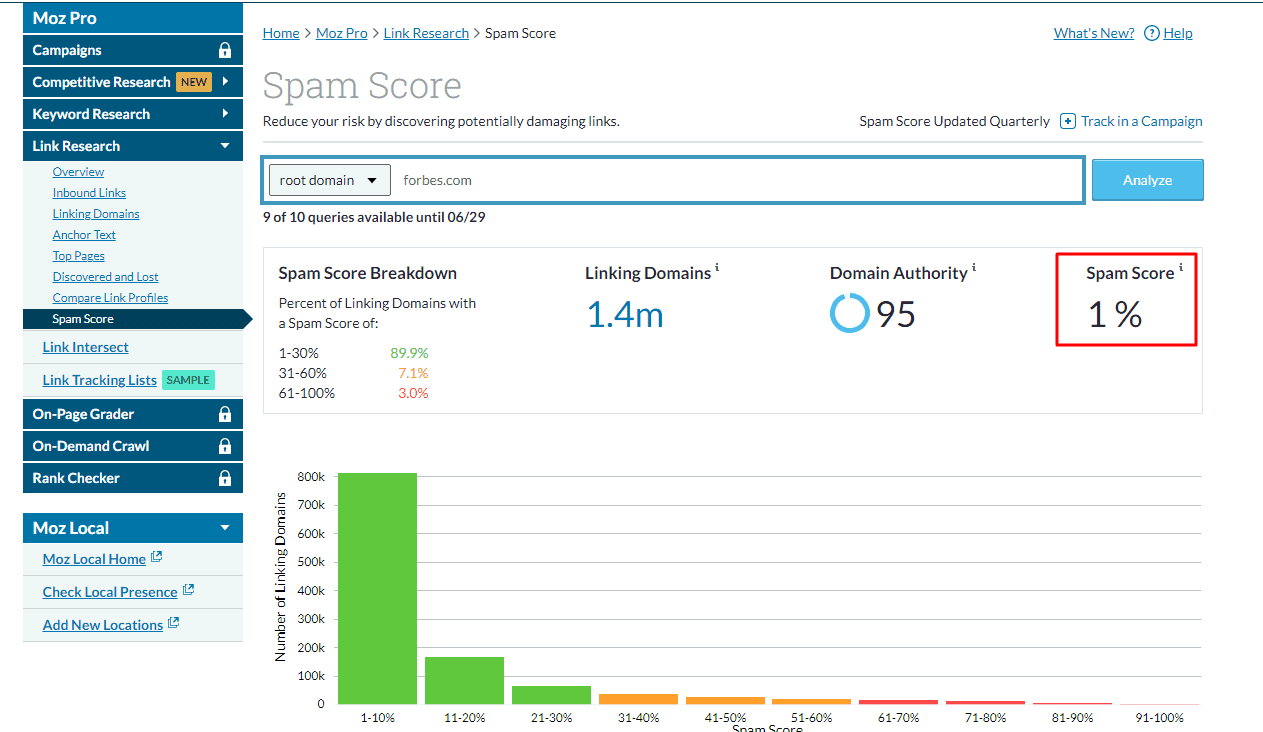Screen dimensions: 1263x732
Task: Click the 11-20% green chart bar
Action: click(464, 680)
